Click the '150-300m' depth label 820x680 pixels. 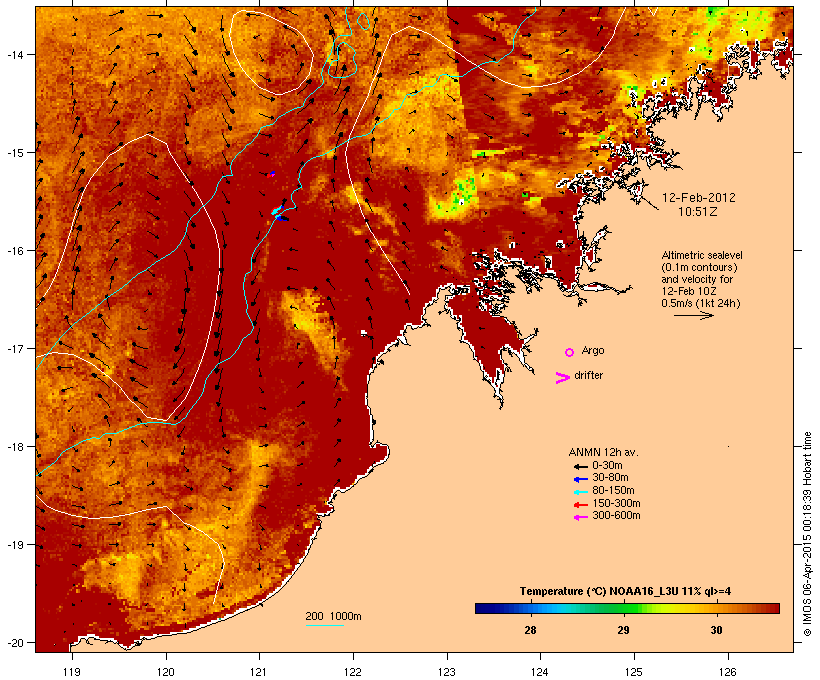(x=616, y=504)
